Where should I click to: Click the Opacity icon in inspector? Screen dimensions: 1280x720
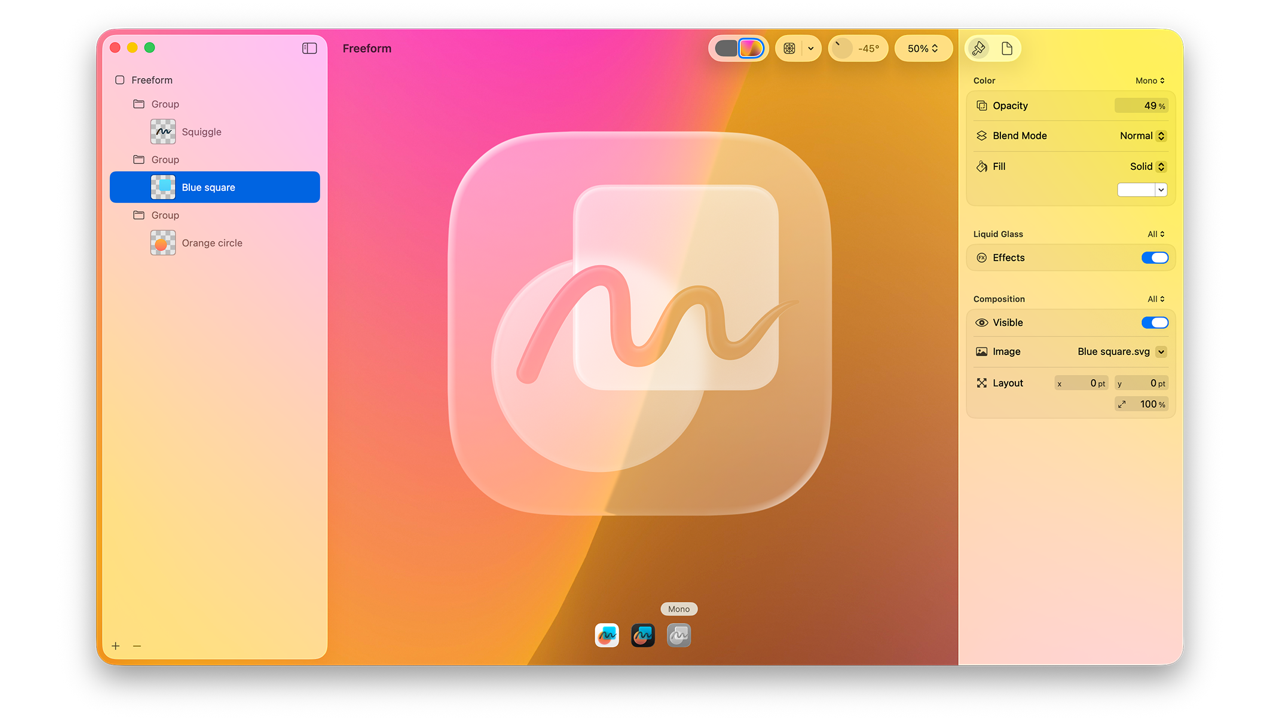[x=982, y=106]
